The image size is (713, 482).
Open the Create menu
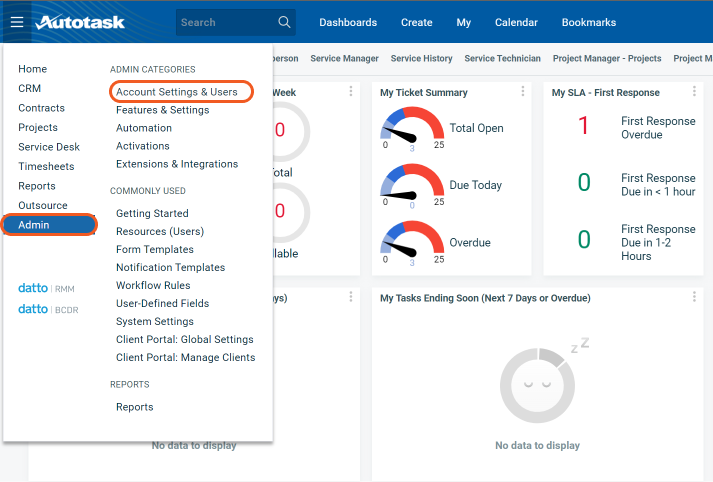[x=416, y=22]
